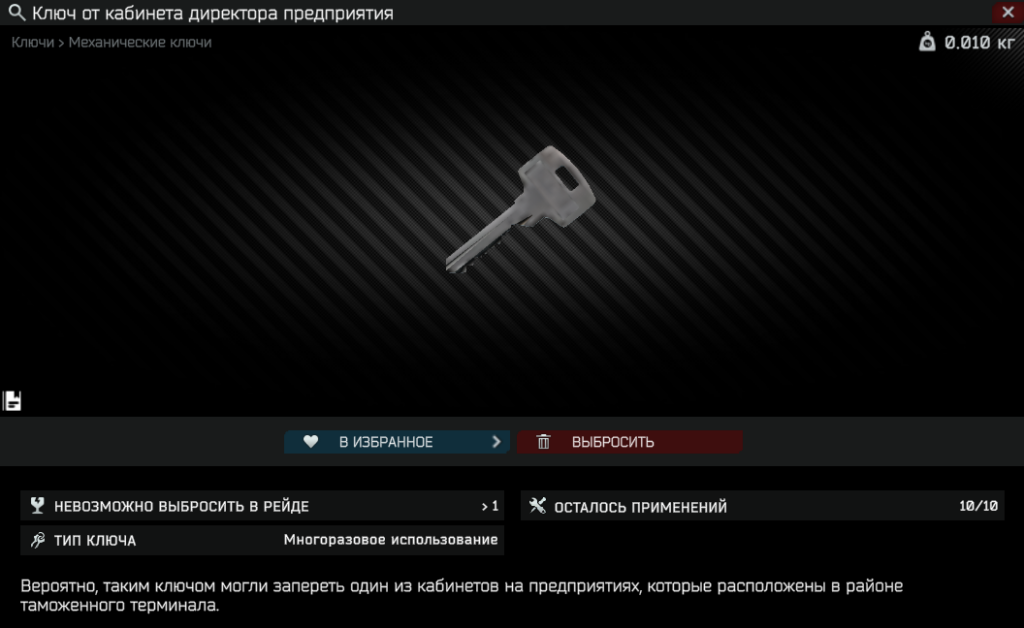The image size is (1024, 628).
Task: Open the document notes icon
Action: click(x=12, y=401)
